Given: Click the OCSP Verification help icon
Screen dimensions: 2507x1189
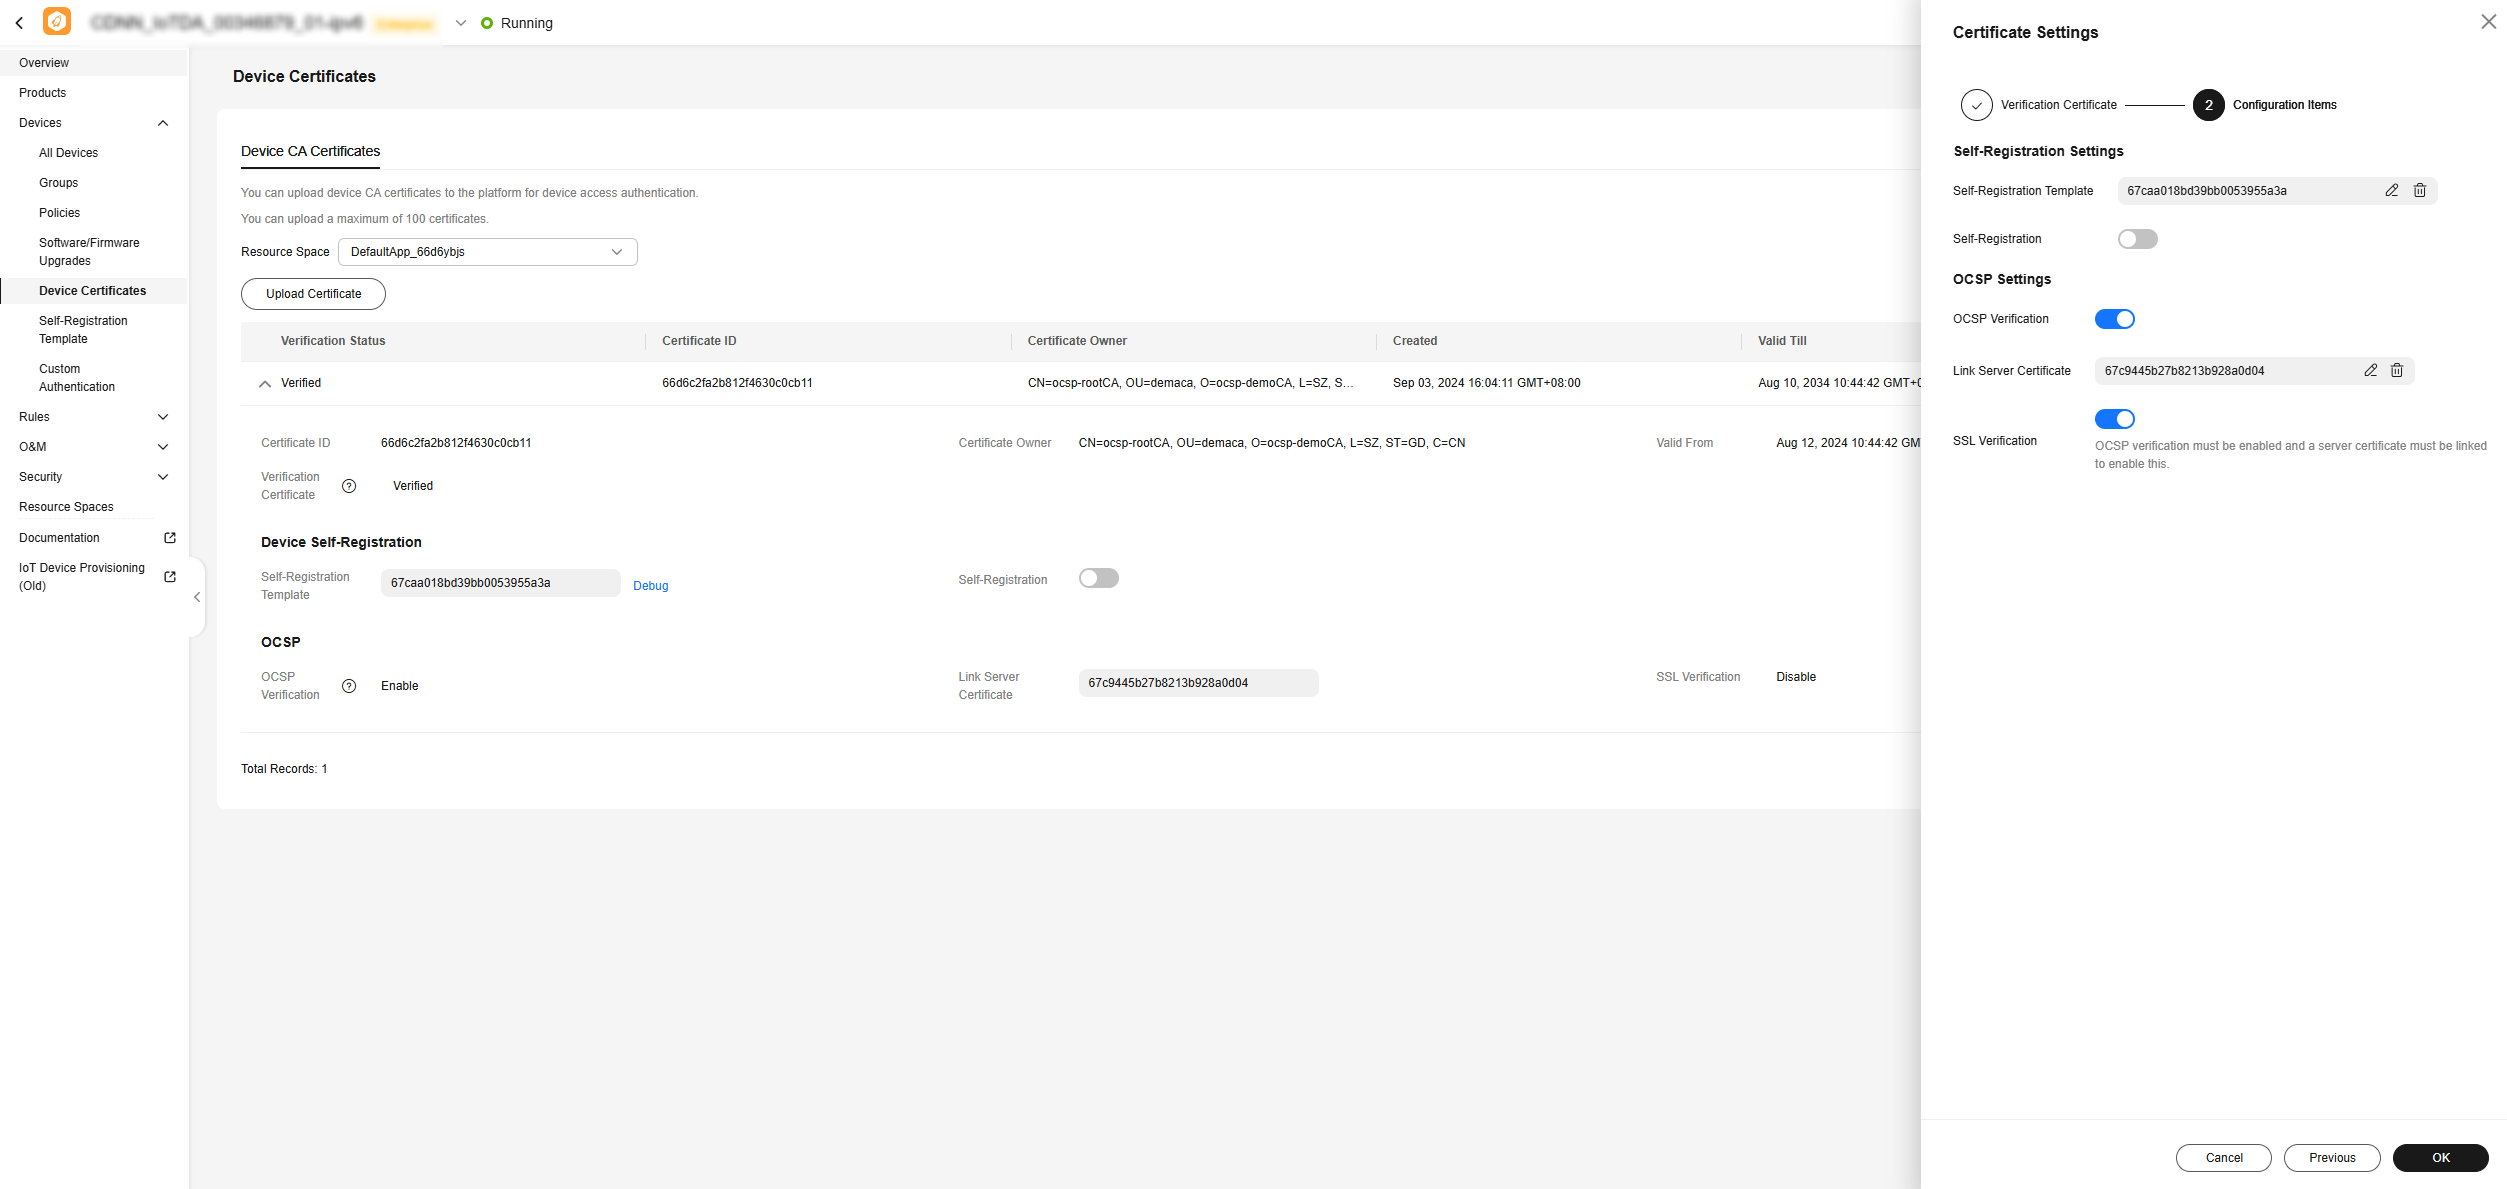Looking at the screenshot, I should [349, 686].
